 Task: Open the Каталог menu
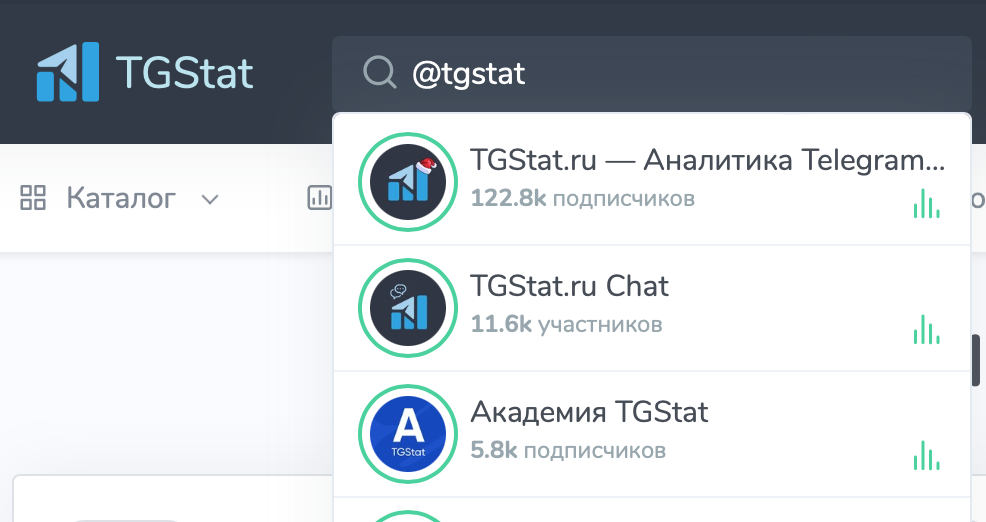click(121, 198)
